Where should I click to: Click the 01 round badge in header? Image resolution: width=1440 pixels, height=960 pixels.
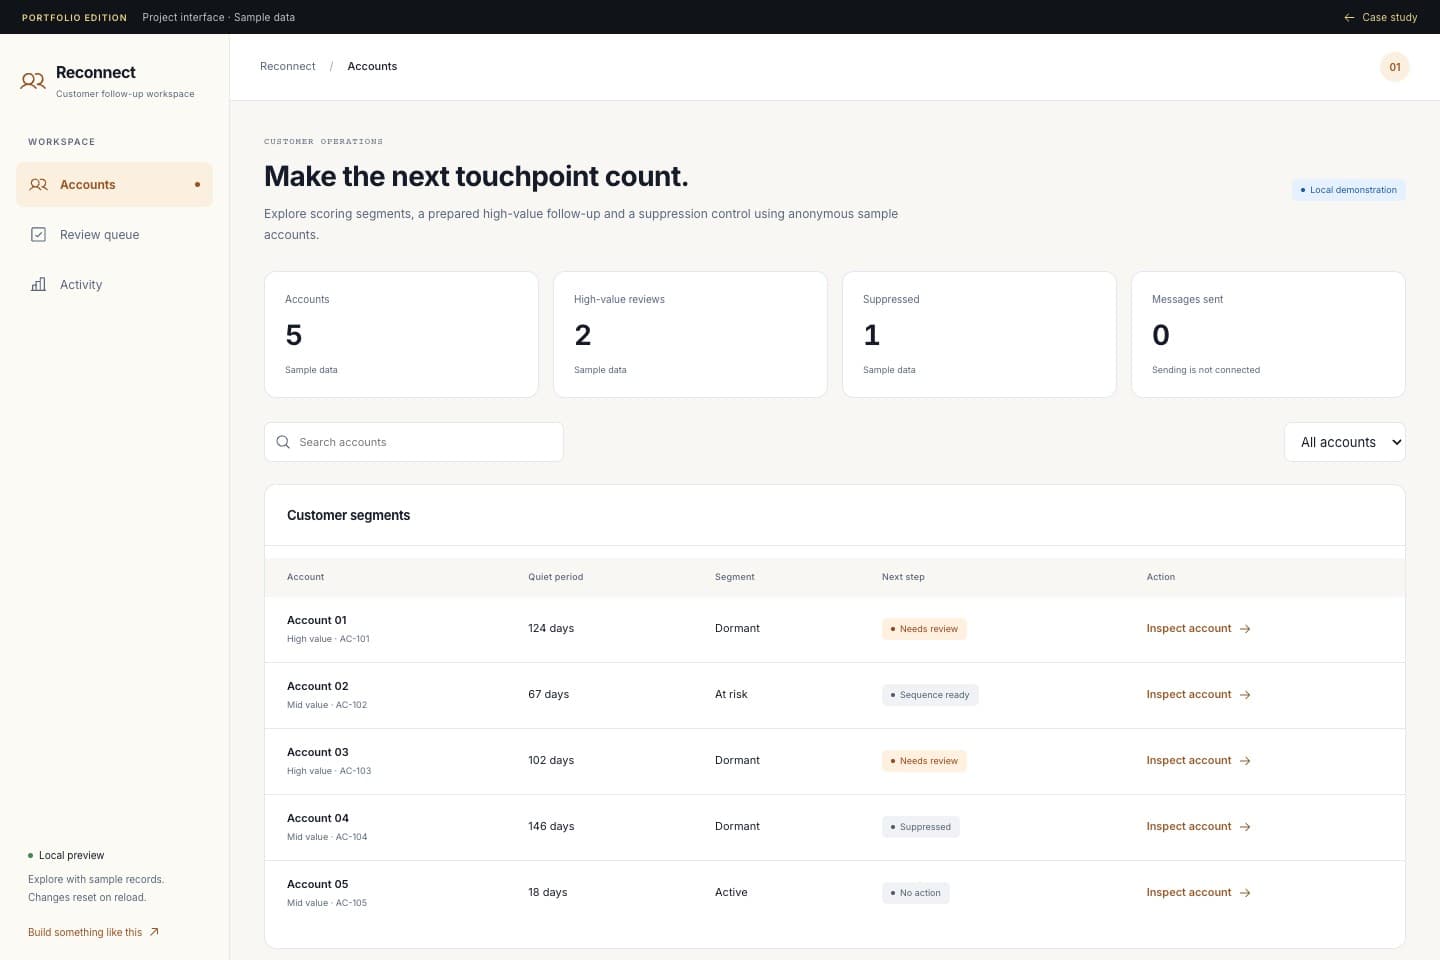1395,67
